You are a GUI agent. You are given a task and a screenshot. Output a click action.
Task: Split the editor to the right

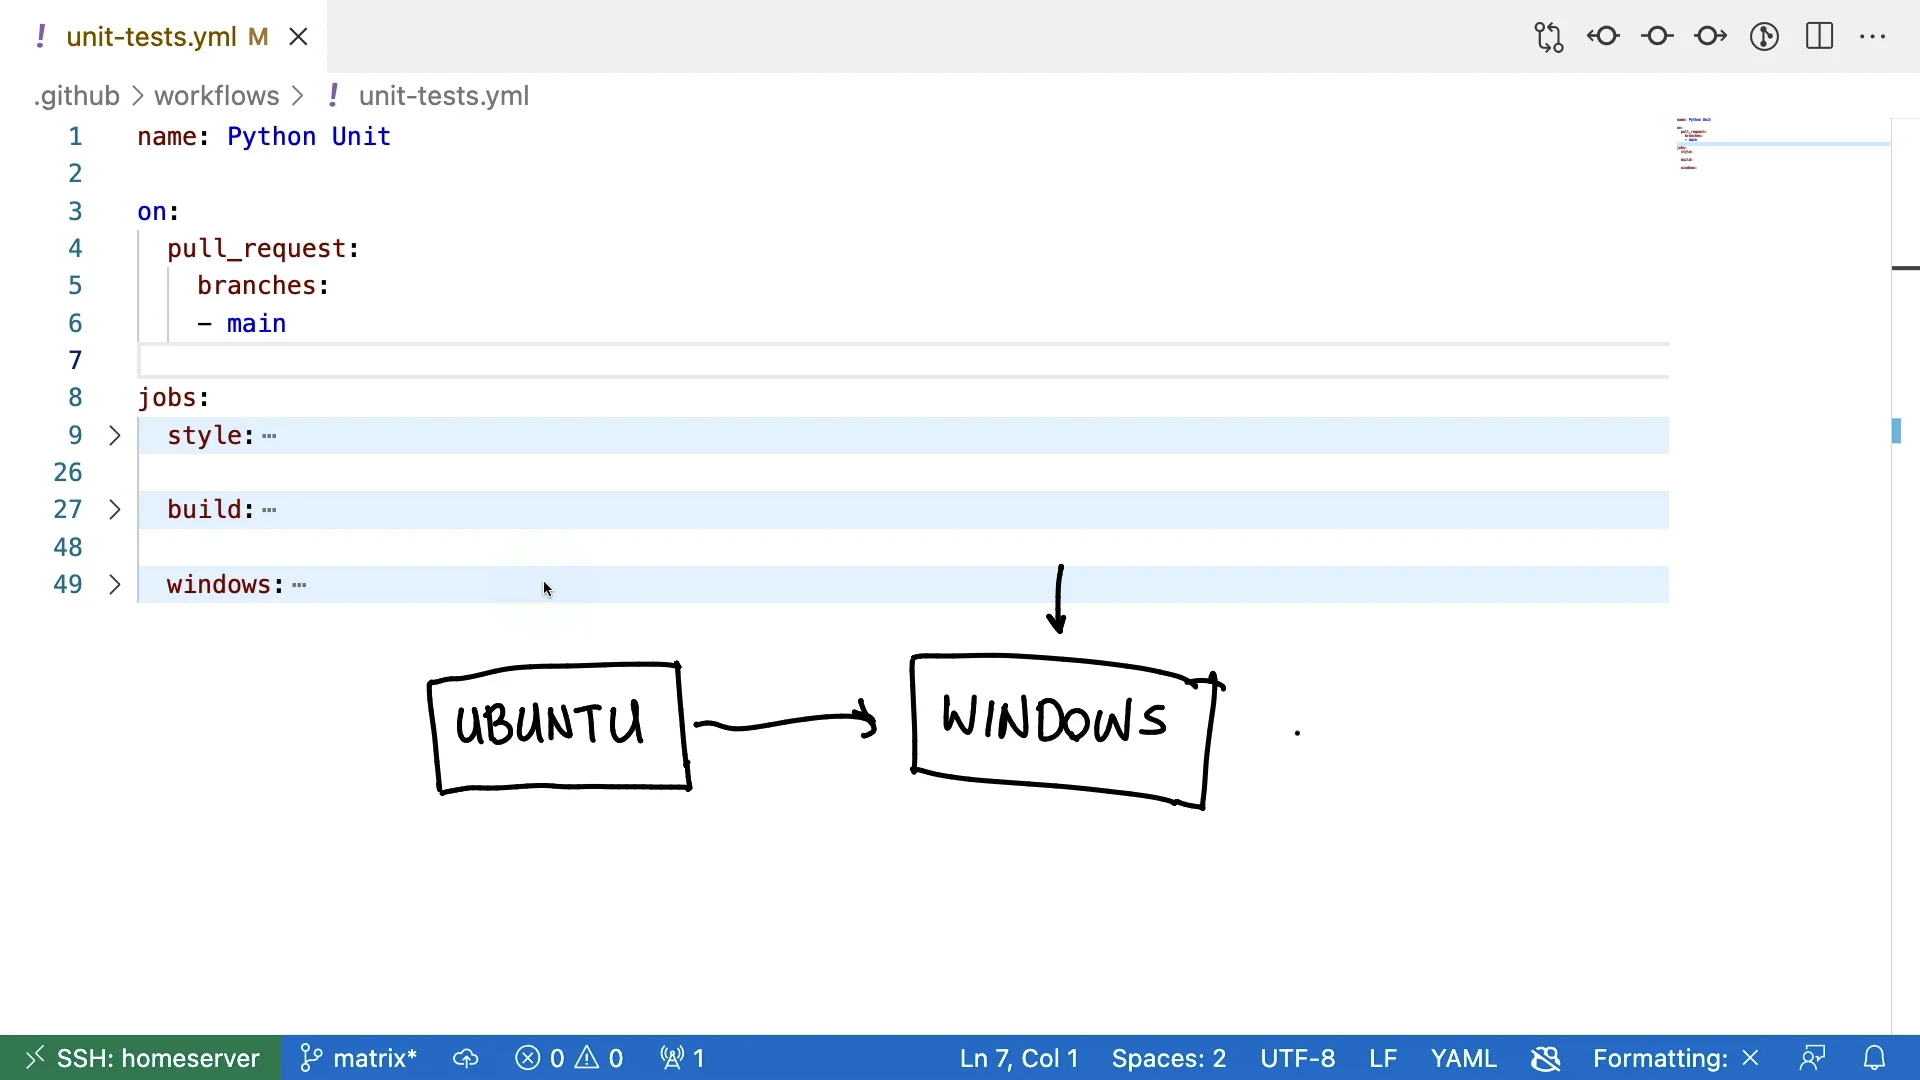point(1820,37)
